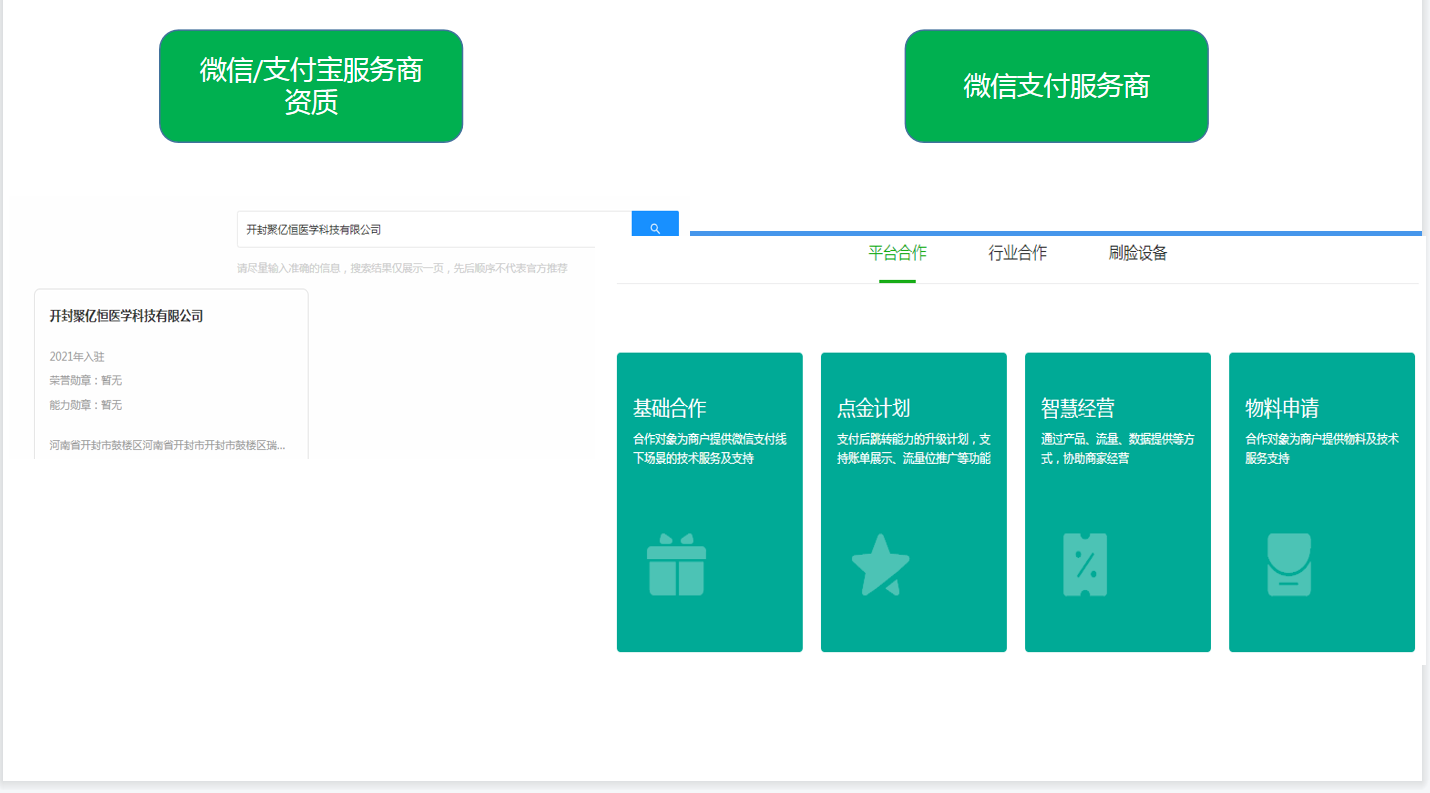This screenshot has width=1430, height=793.
Task: Click the address line in the company result card
Action: [x=166, y=445]
